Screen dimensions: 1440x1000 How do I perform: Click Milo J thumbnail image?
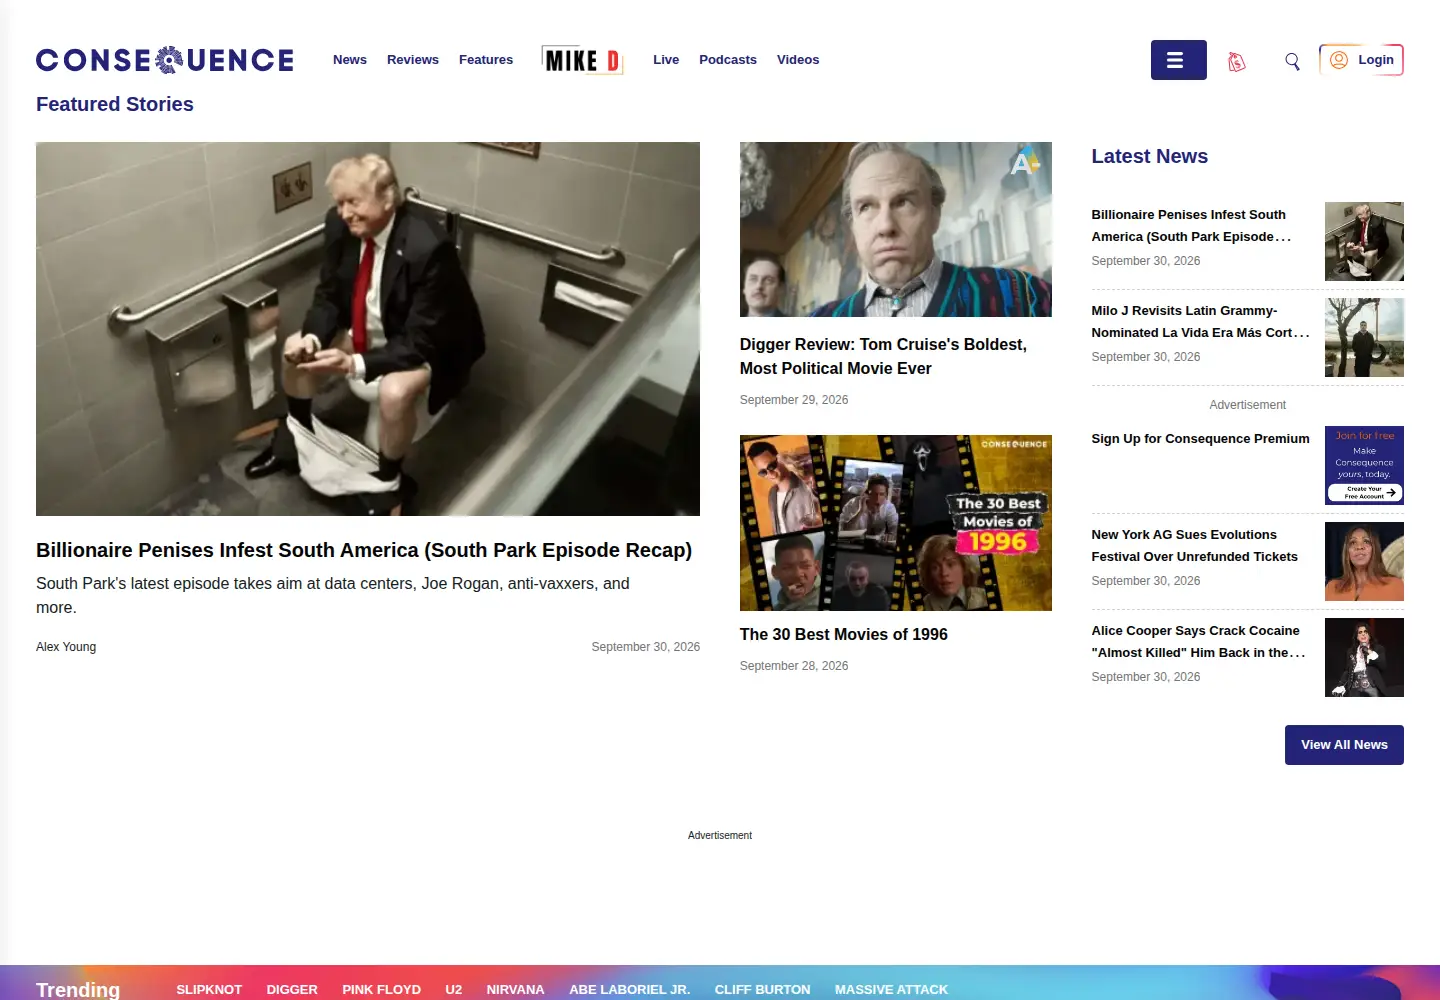click(x=1364, y=337)
